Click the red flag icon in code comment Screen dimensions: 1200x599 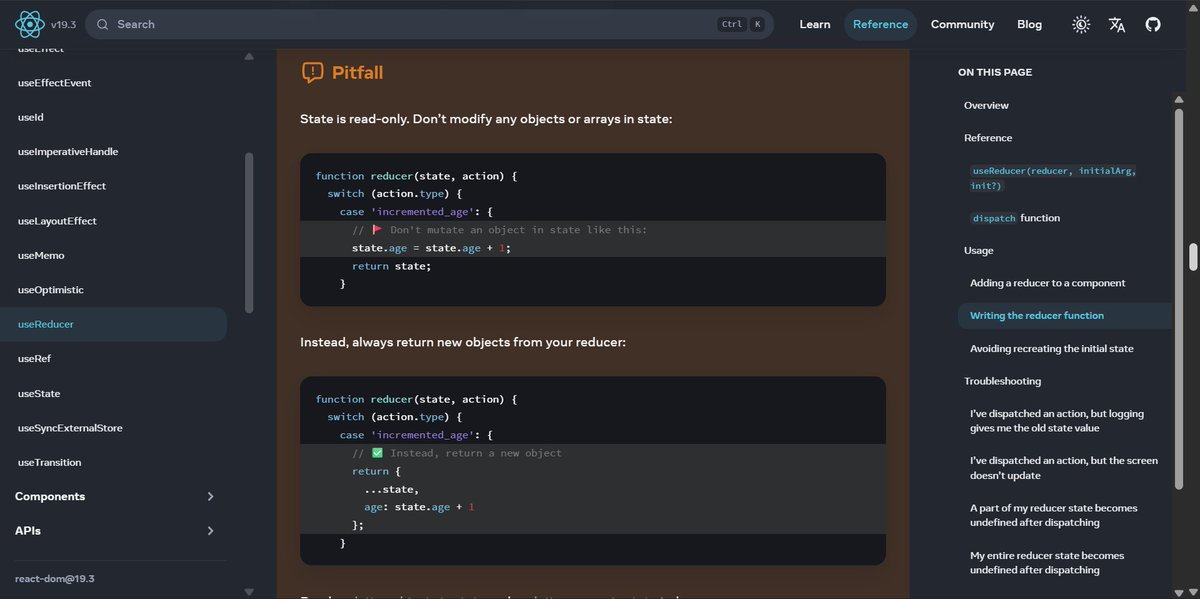[x=377, y=229]
